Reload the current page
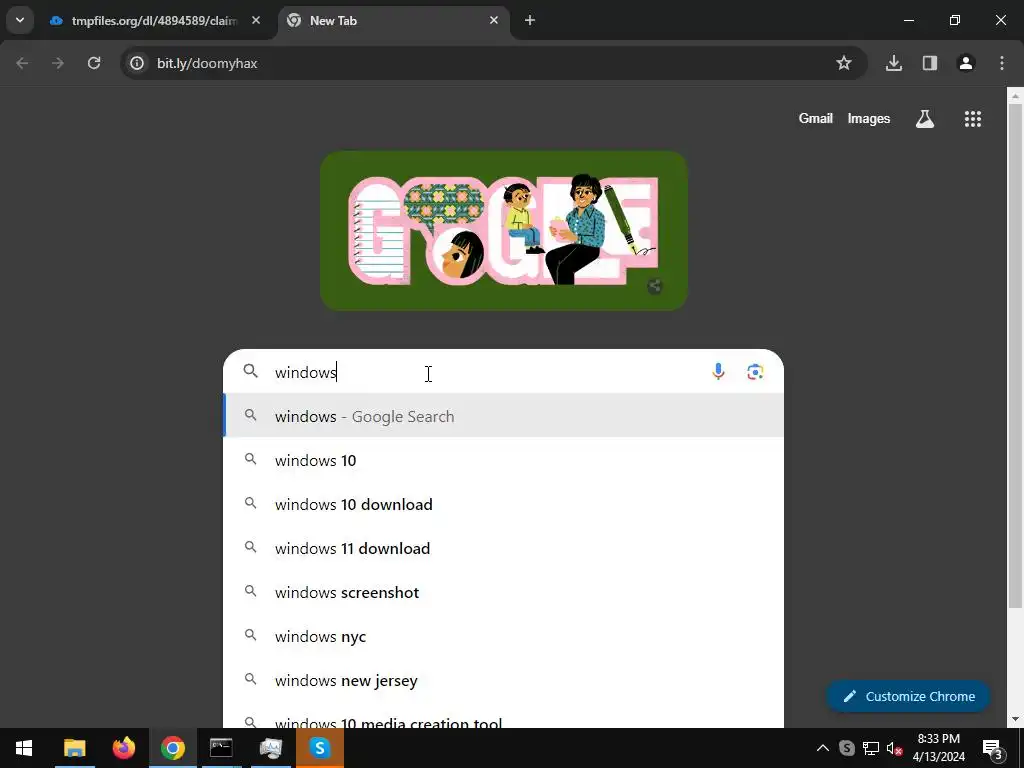 [94, 63]
